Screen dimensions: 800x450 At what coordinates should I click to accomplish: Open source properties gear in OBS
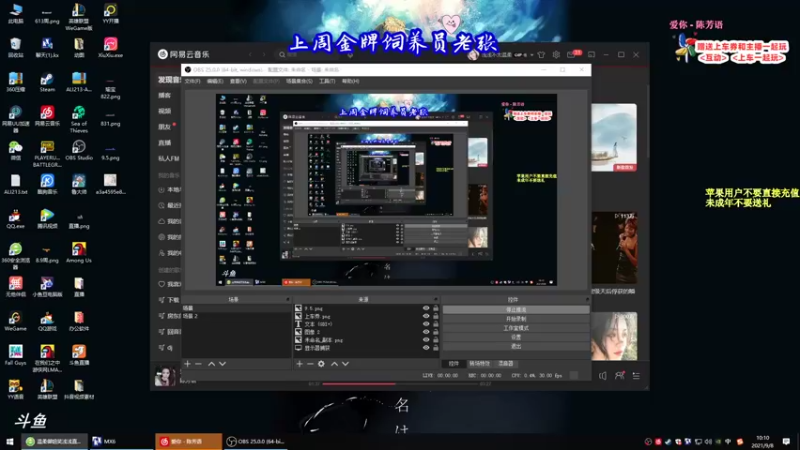coord(321,364)
